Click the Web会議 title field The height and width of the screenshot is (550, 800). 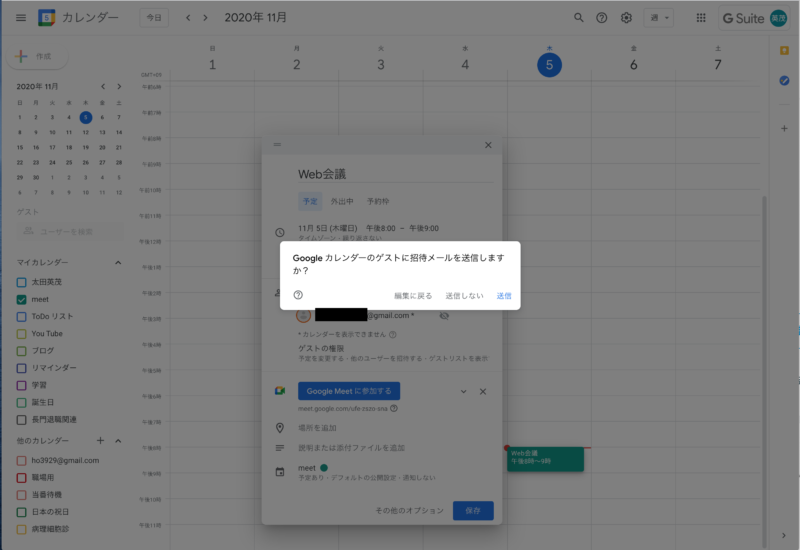[395, 174]
